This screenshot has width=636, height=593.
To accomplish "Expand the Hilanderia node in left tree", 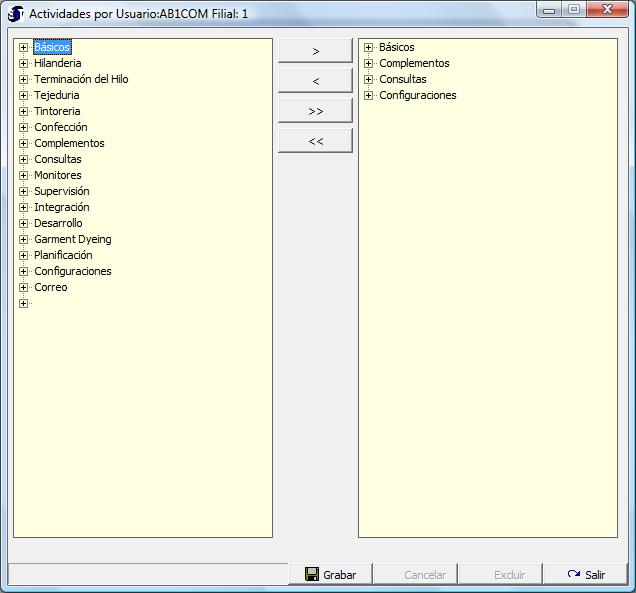I will pos(24,63).
